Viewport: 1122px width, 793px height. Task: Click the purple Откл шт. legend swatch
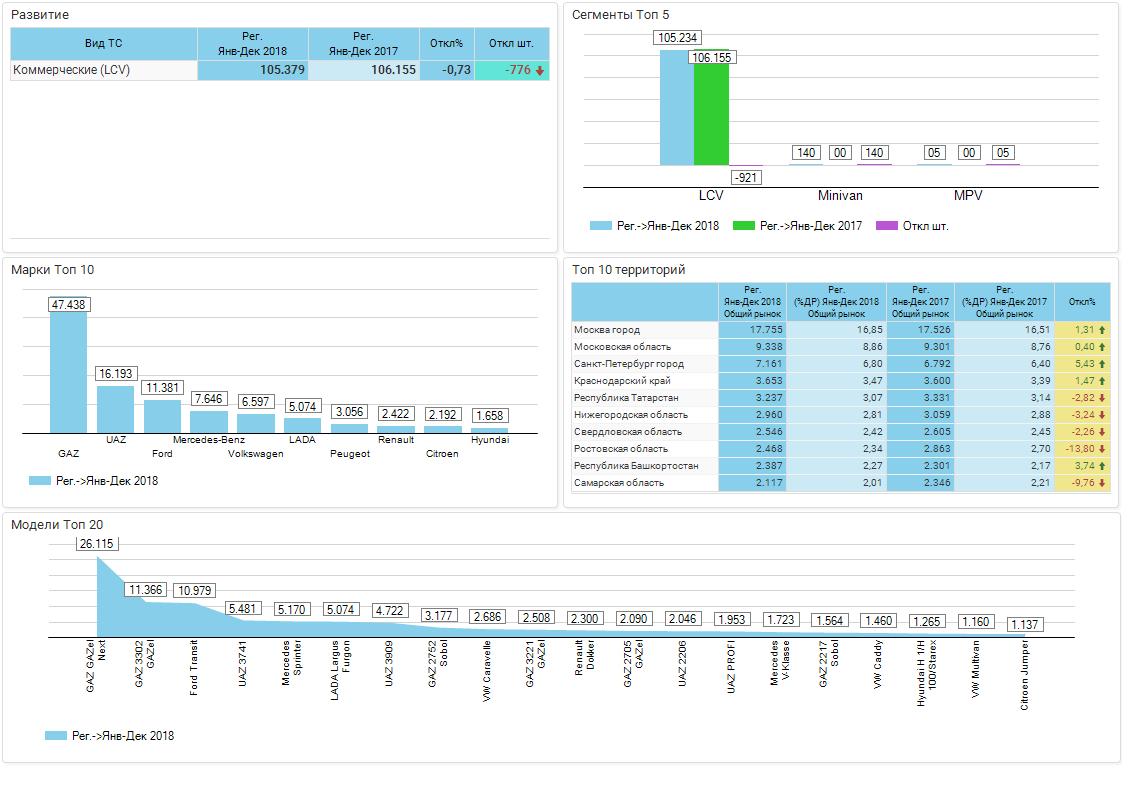[886, 226]
